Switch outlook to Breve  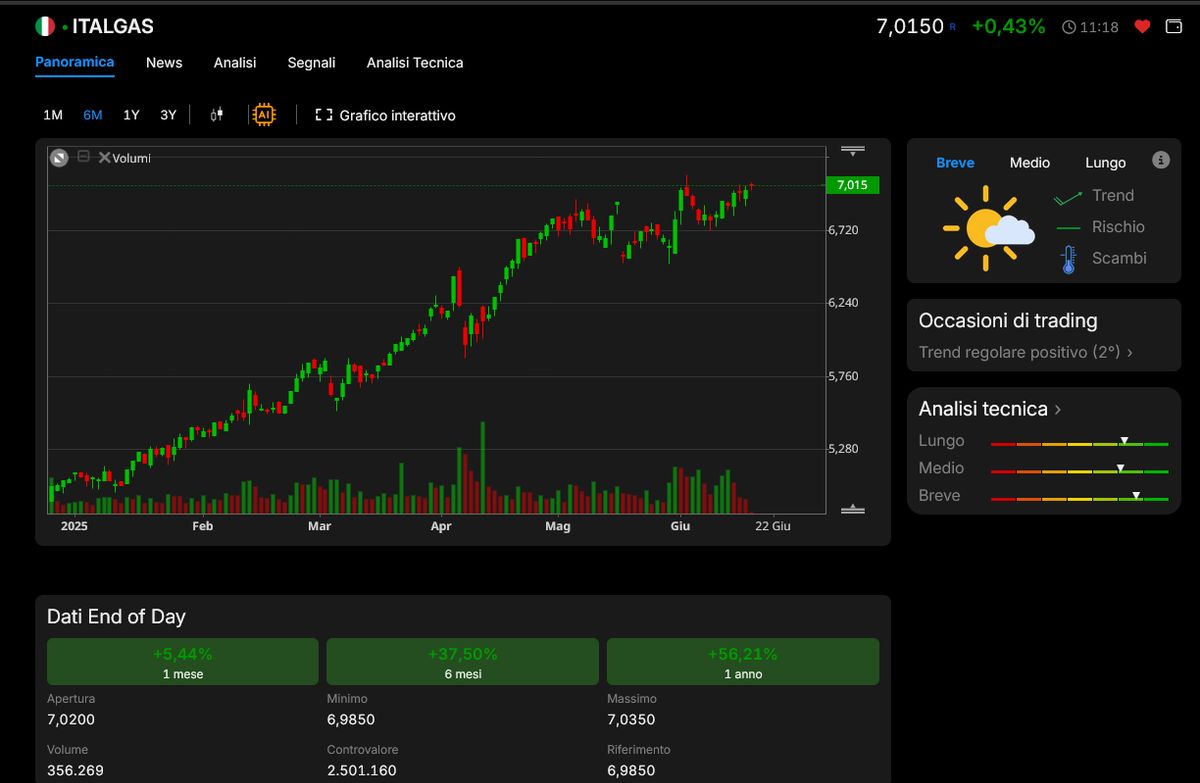click(955, 162)
